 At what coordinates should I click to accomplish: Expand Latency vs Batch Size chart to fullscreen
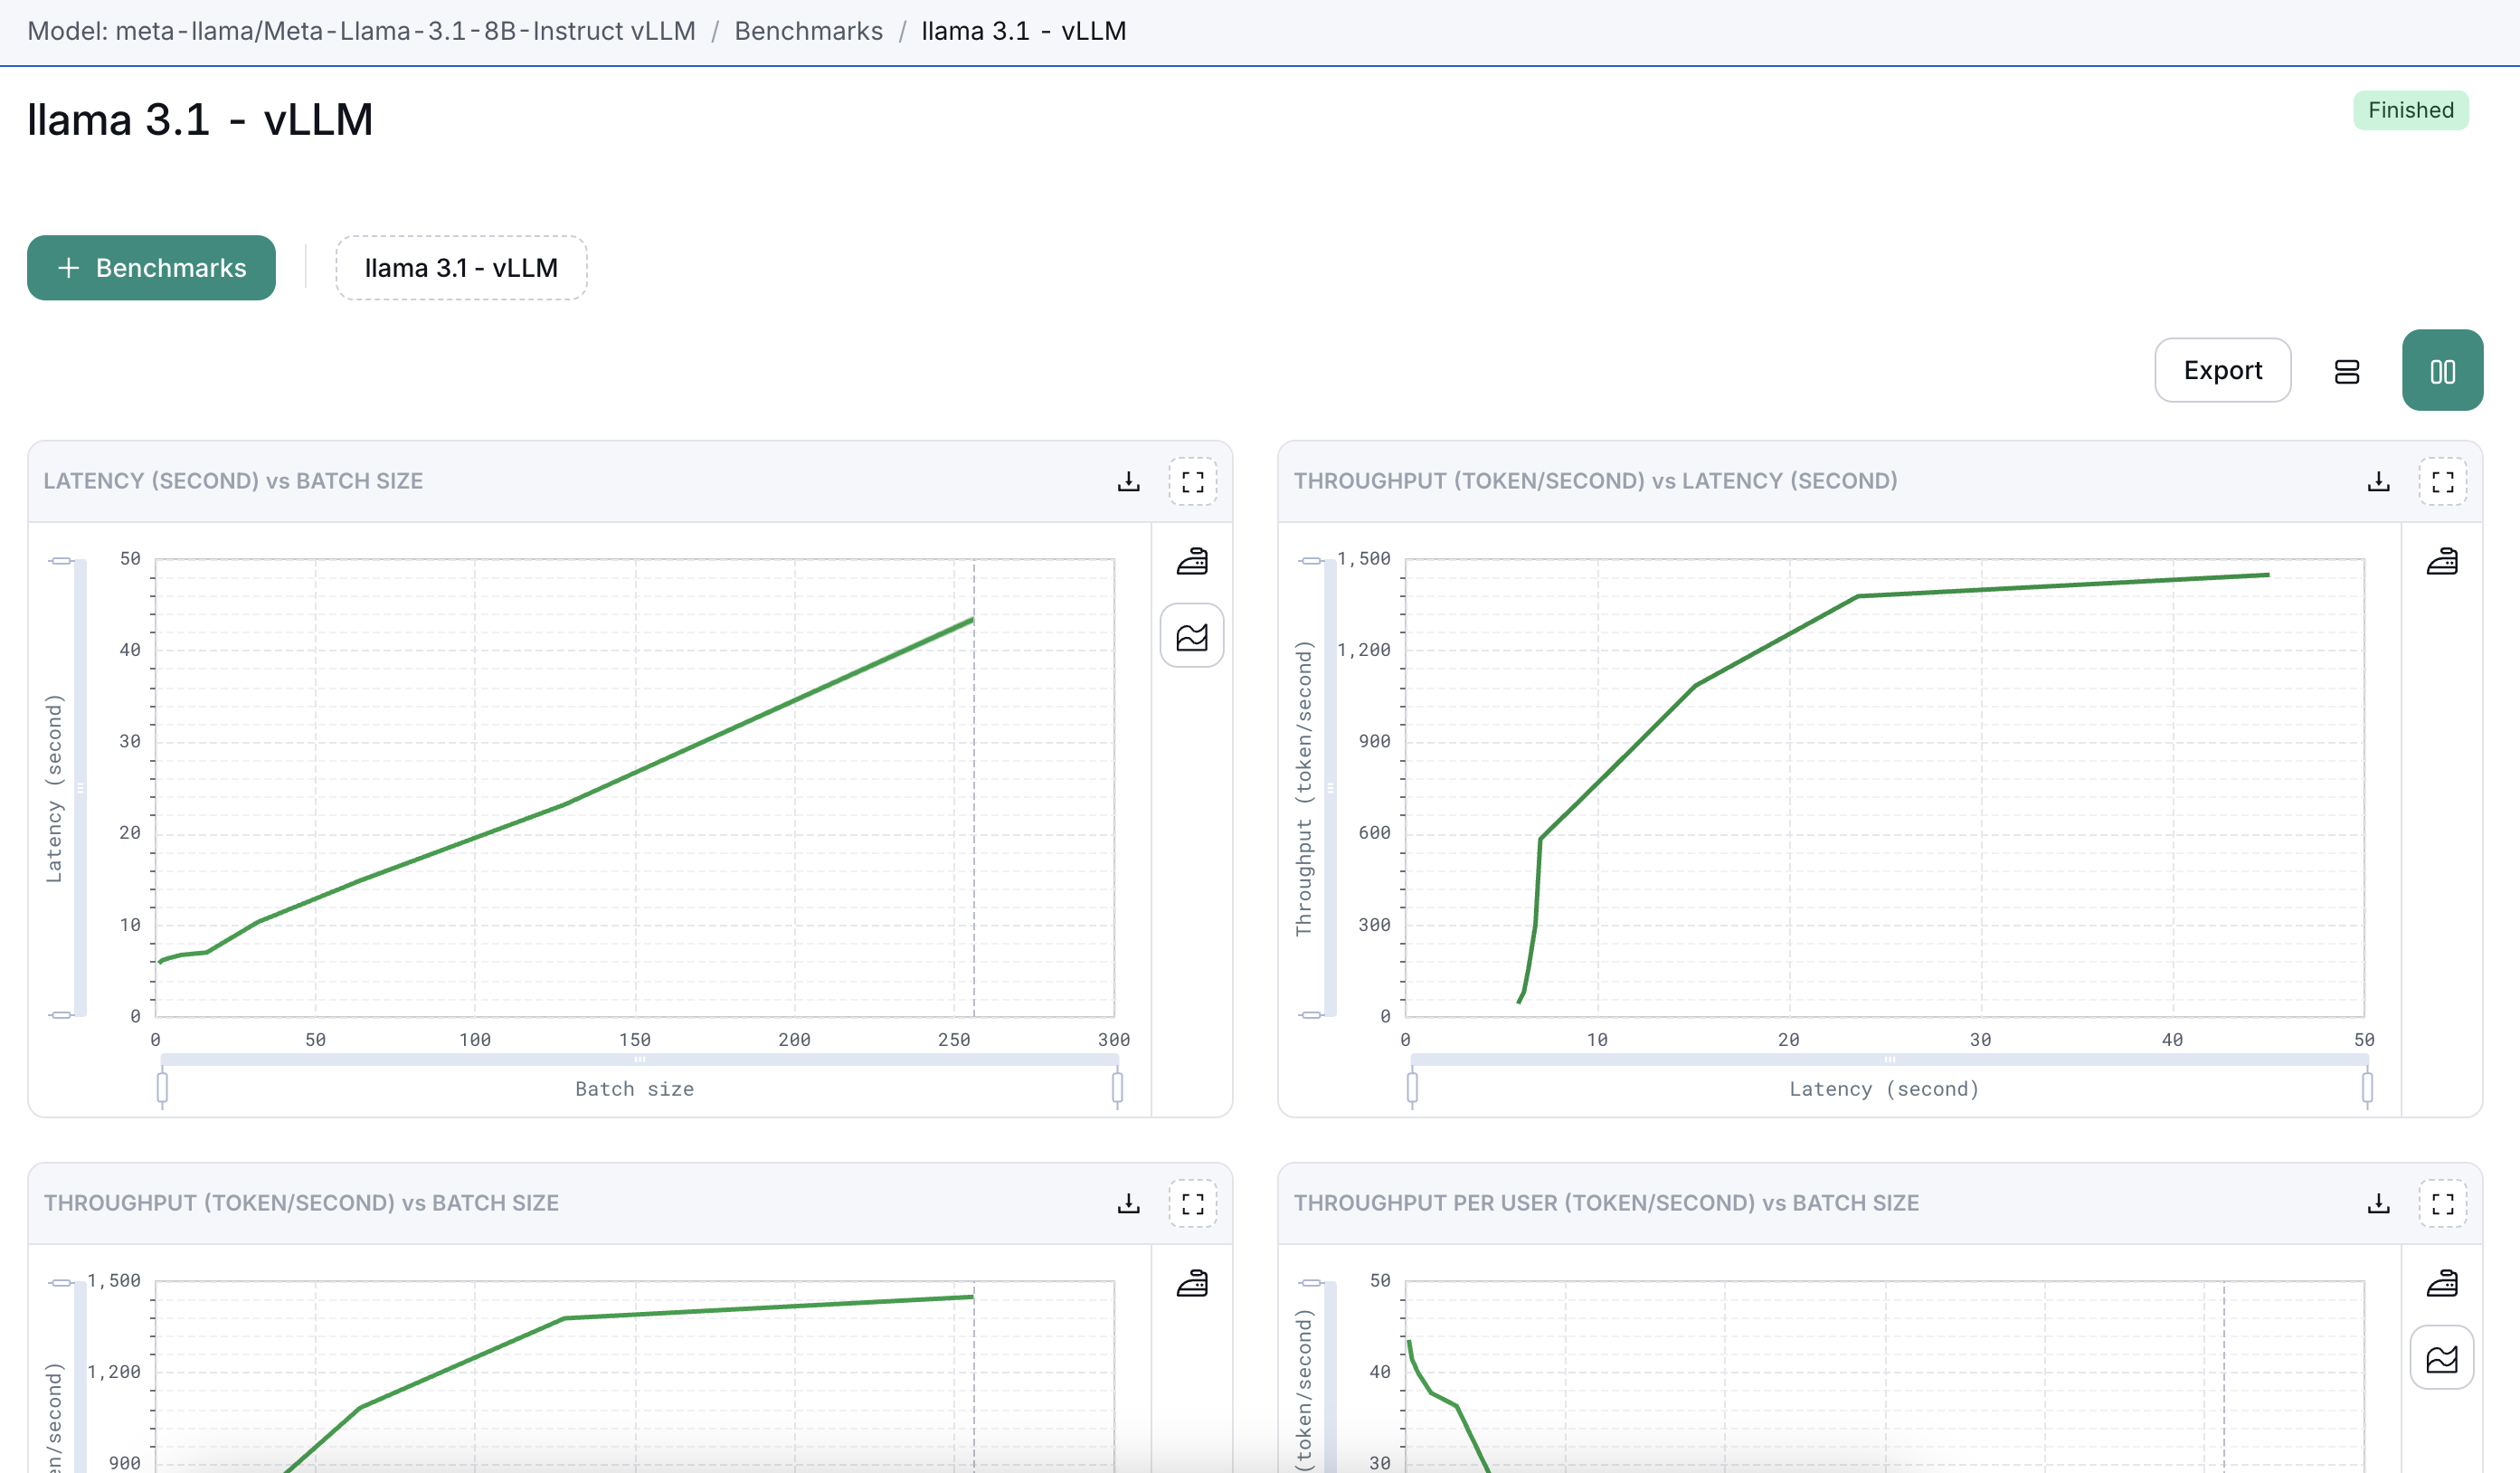tap(1193, 481)
